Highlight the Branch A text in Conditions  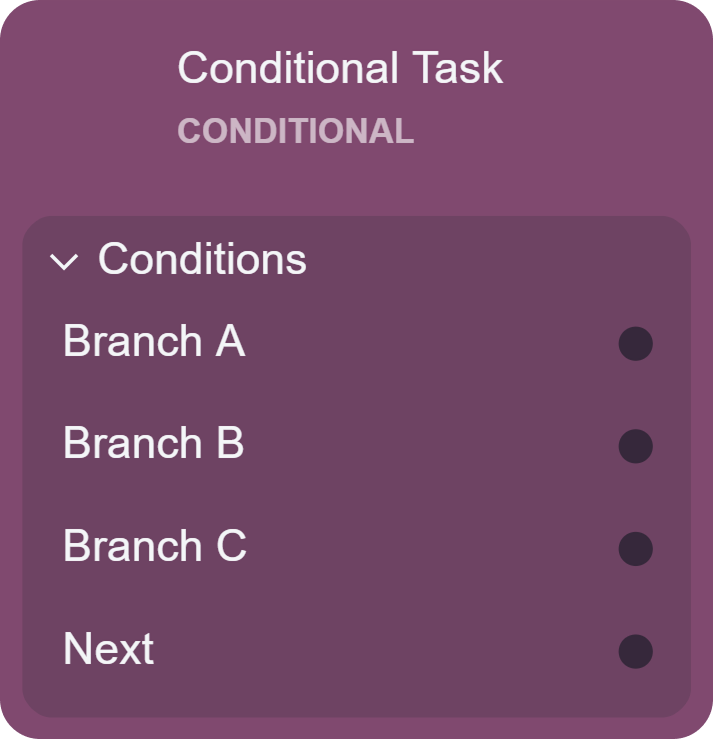point(154,342)
